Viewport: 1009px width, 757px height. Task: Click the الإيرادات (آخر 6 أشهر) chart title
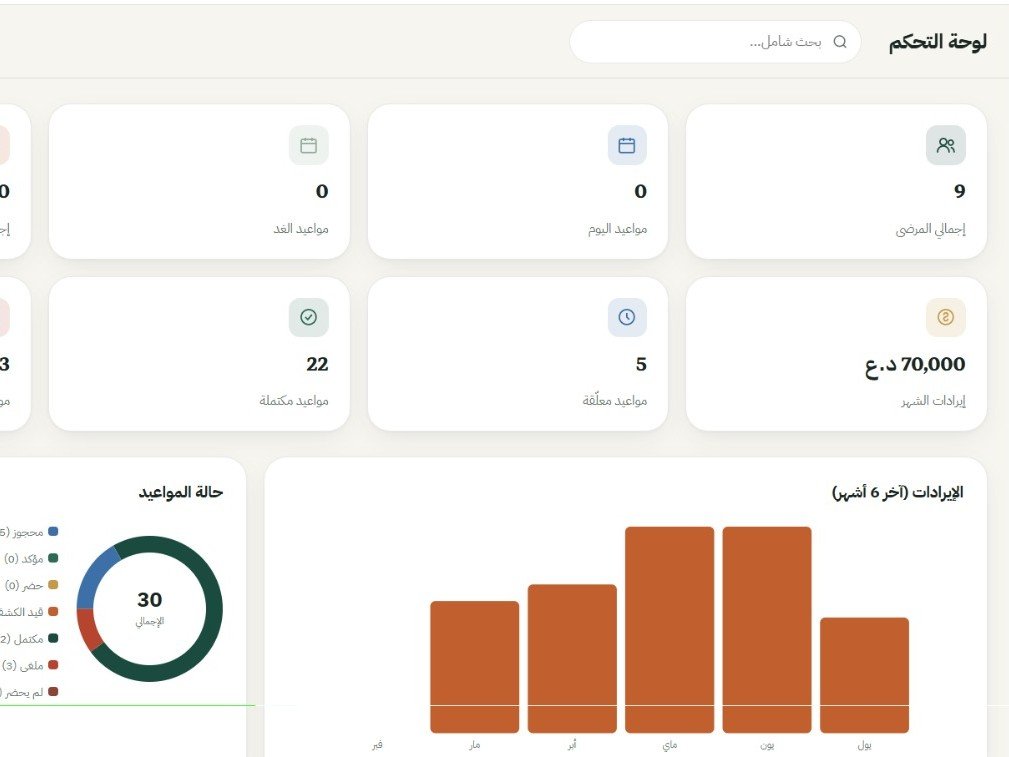(x=898, y=492)
